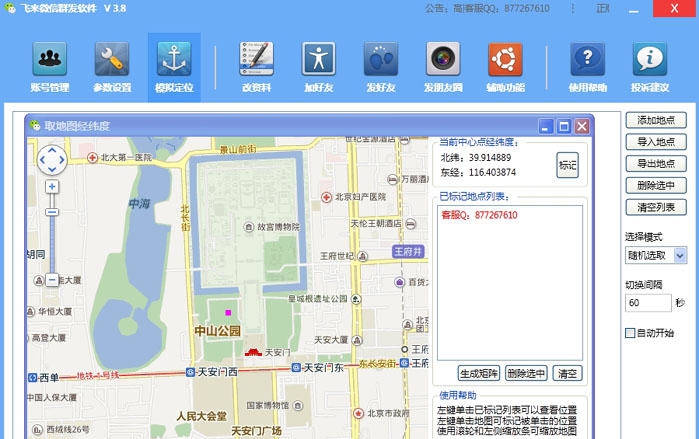Click 北大第一医院 hospital marker on map
Screen dimensions: 699x439
(x=92, y=157)
